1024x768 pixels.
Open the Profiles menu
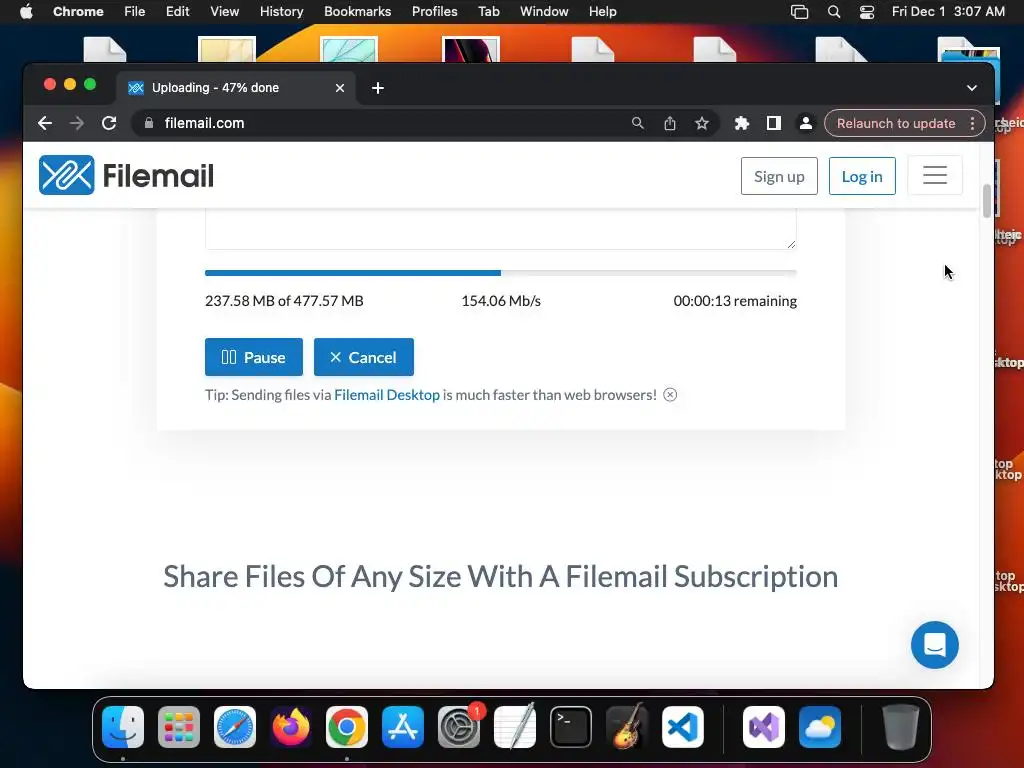pyautogui.click(x=434, y=12)
